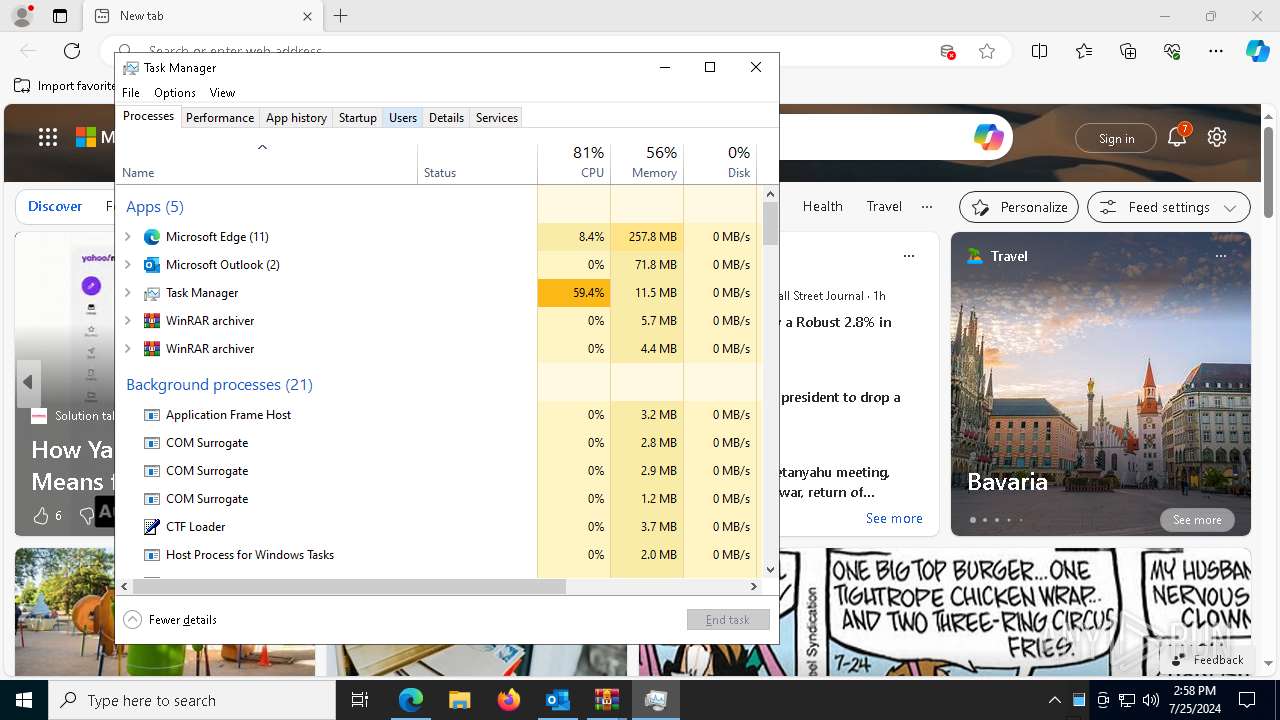Screen dimensions: 1280x720
Task: Open Edge Settings and more menu
Action: [x=1216, y=51]
